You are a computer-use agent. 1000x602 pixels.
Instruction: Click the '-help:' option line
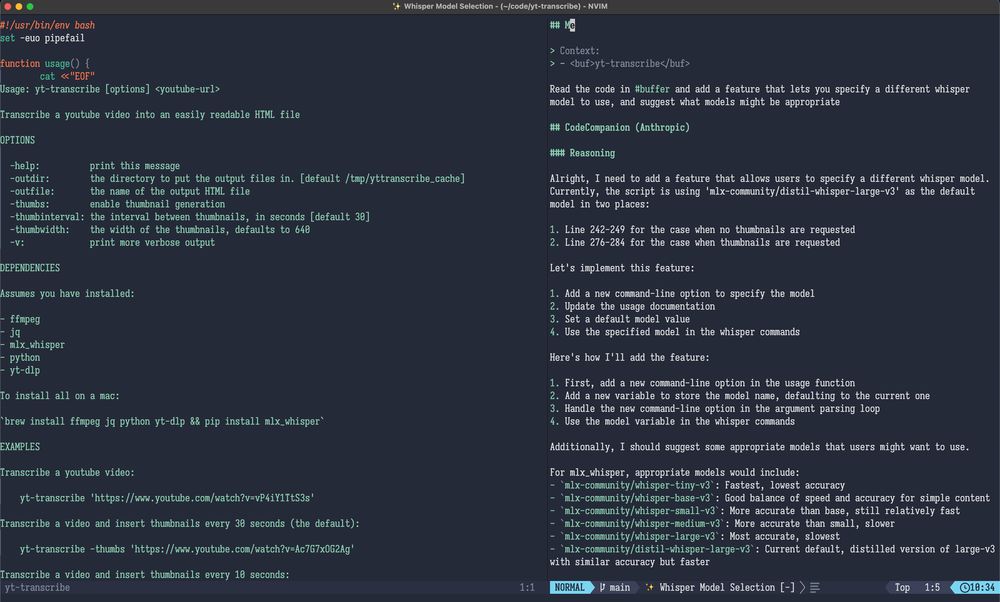coord(94,166)
